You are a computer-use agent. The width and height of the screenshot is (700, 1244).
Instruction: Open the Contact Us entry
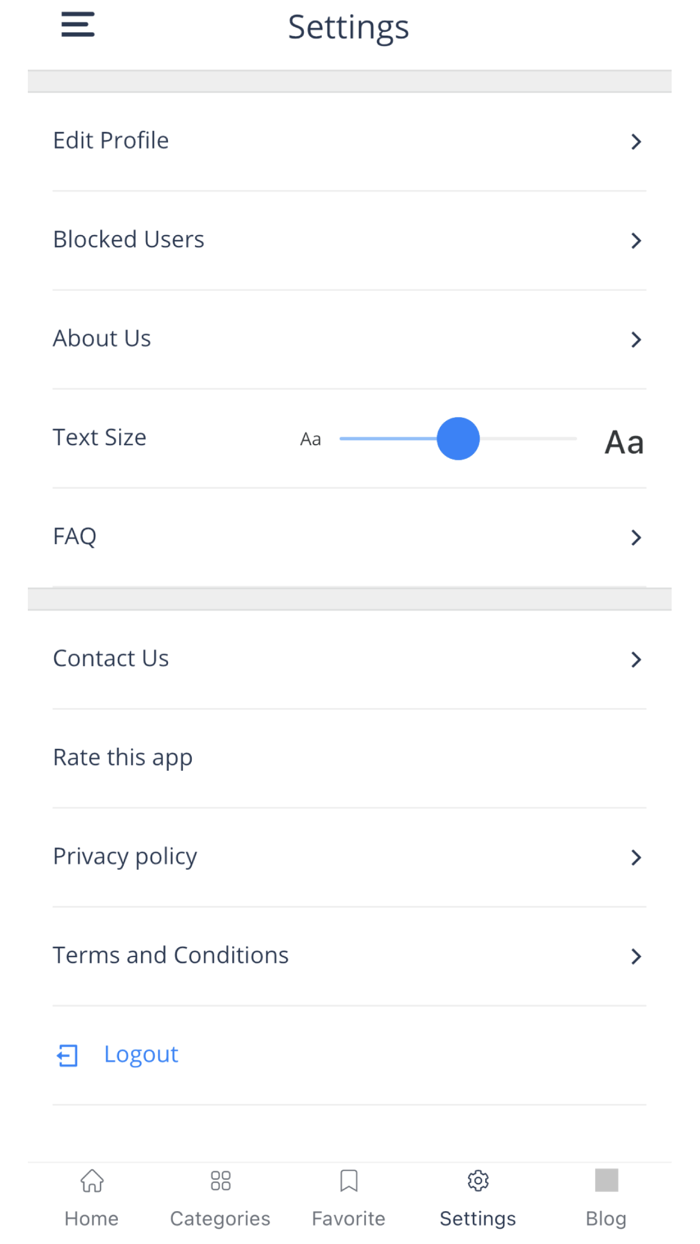point(111,659)
